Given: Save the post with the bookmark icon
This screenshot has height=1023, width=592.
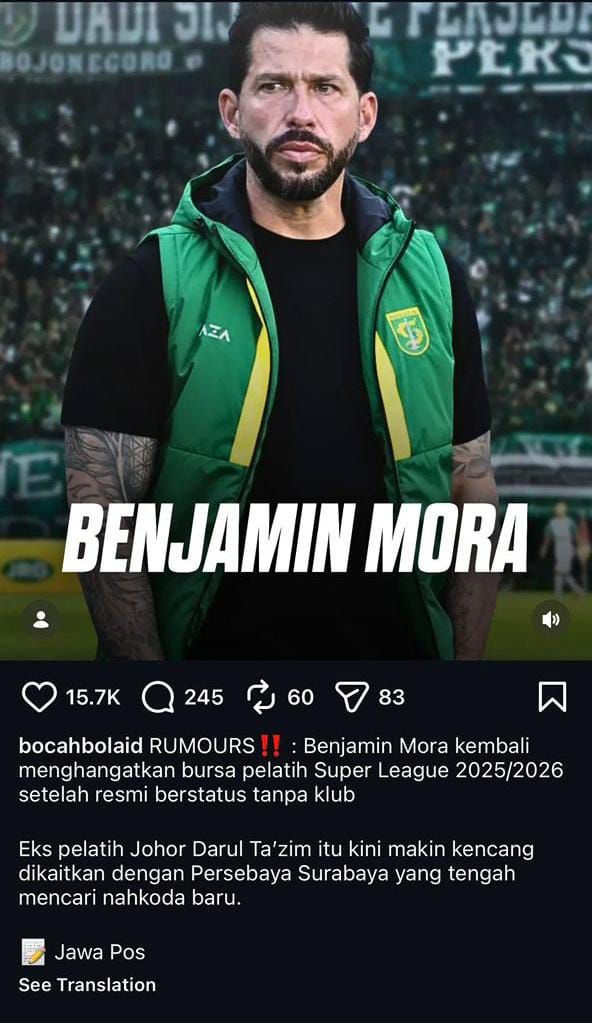Looking at the screenshot, I should pyautogui.click(x=552, y=697).
